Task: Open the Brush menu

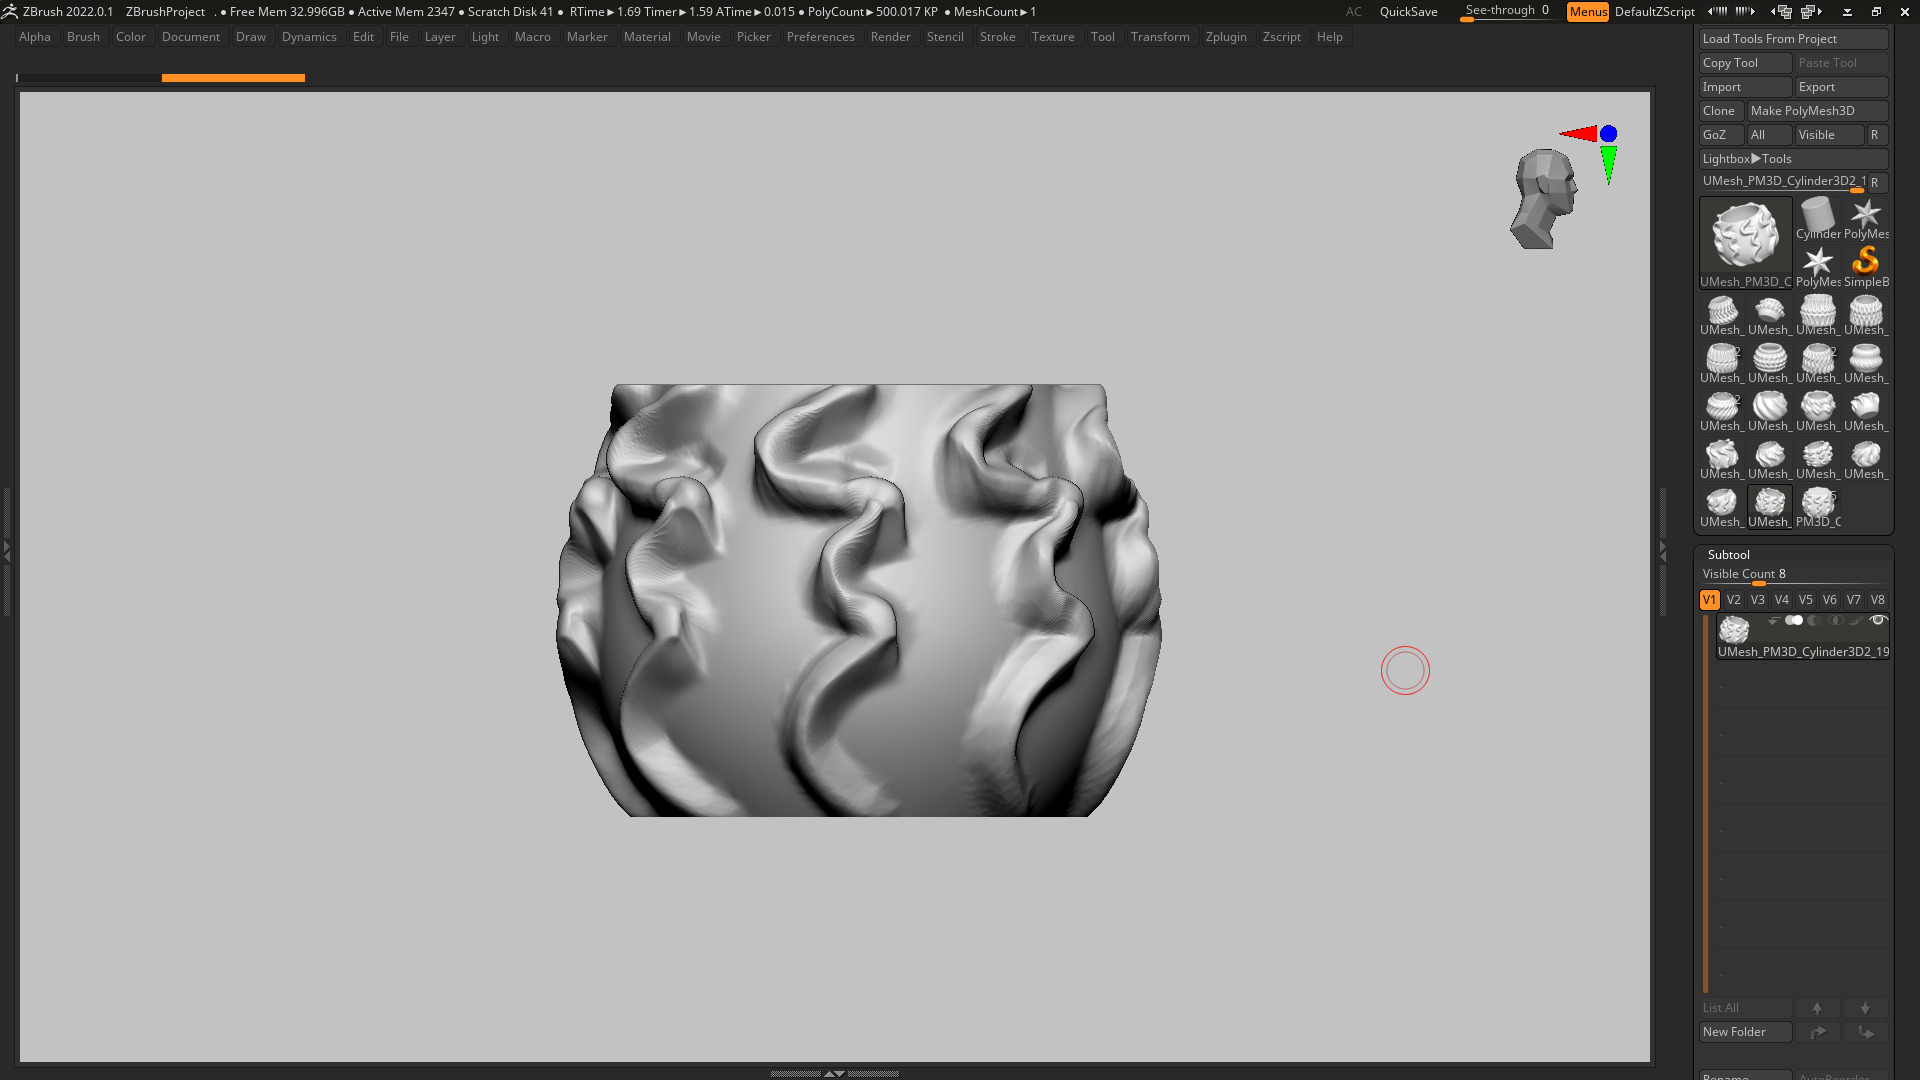Action: tap(83, 37)
